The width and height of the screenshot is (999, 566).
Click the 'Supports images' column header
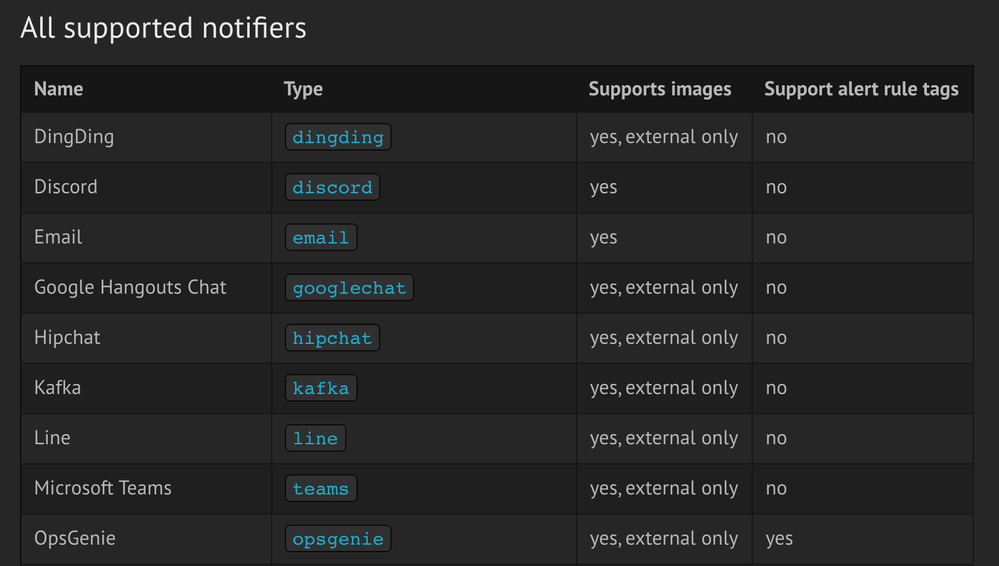[x=660, y=89]
